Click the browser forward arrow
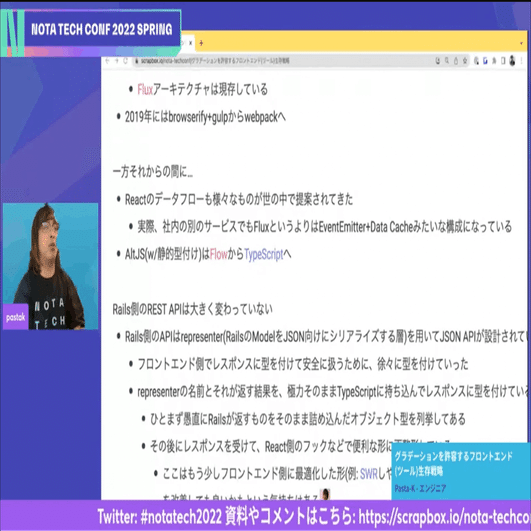Screen dimensions: 531x531 pyautogui.click(x=116, y=61)
